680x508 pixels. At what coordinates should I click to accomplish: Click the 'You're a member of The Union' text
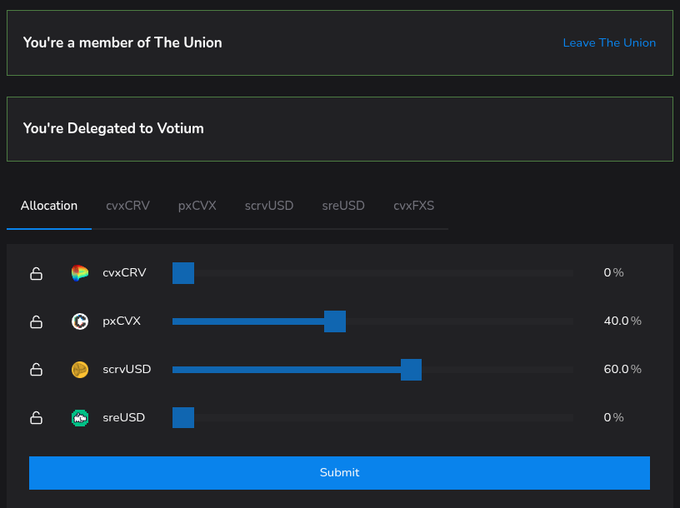(123, 43)
